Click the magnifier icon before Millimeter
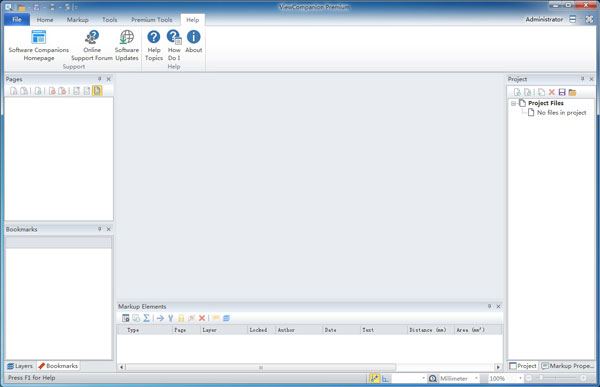The width and height of the screenshot is (600, 387). [432, 379]
